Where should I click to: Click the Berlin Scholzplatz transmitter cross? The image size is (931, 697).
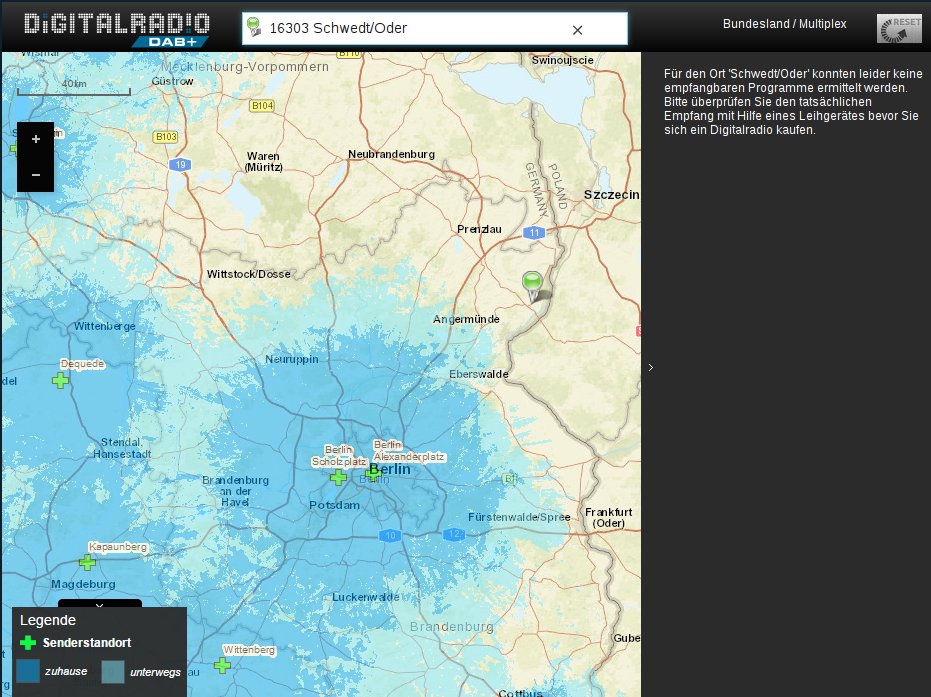tap(339, 478)
